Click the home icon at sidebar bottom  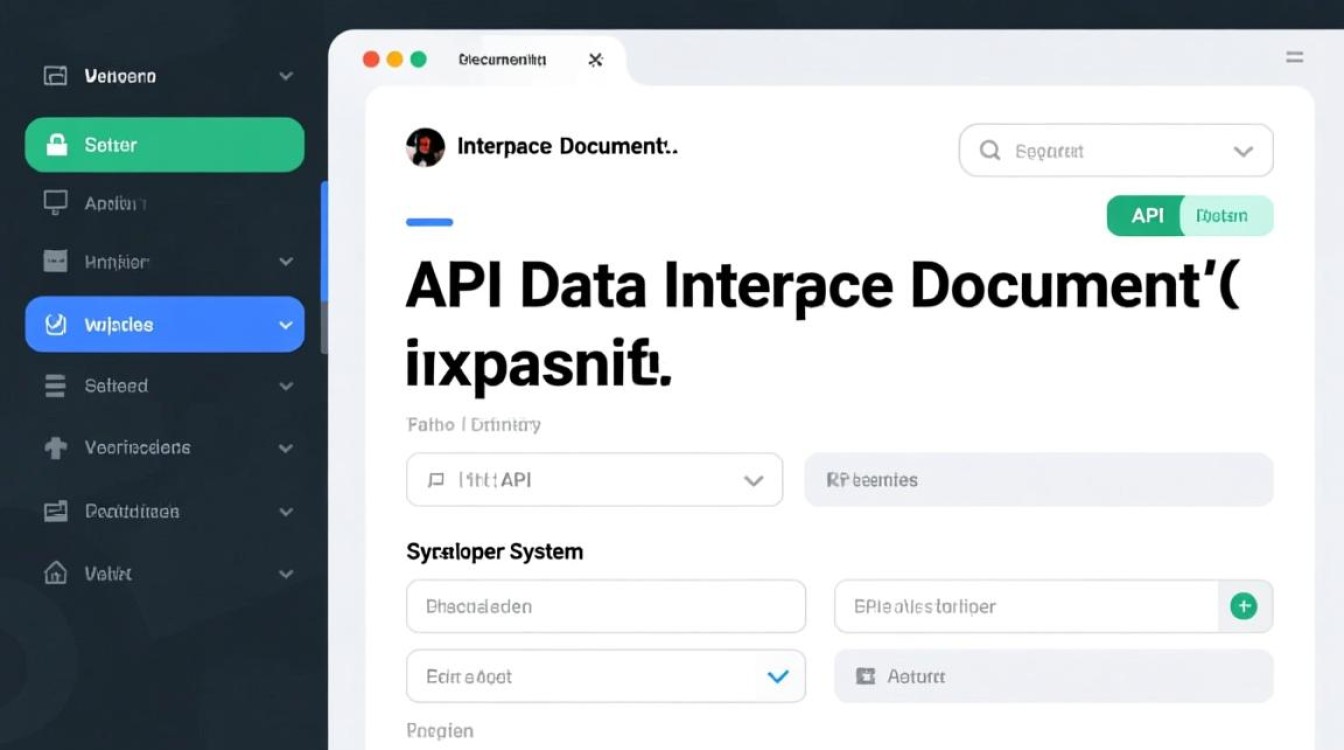pos(56,573)
